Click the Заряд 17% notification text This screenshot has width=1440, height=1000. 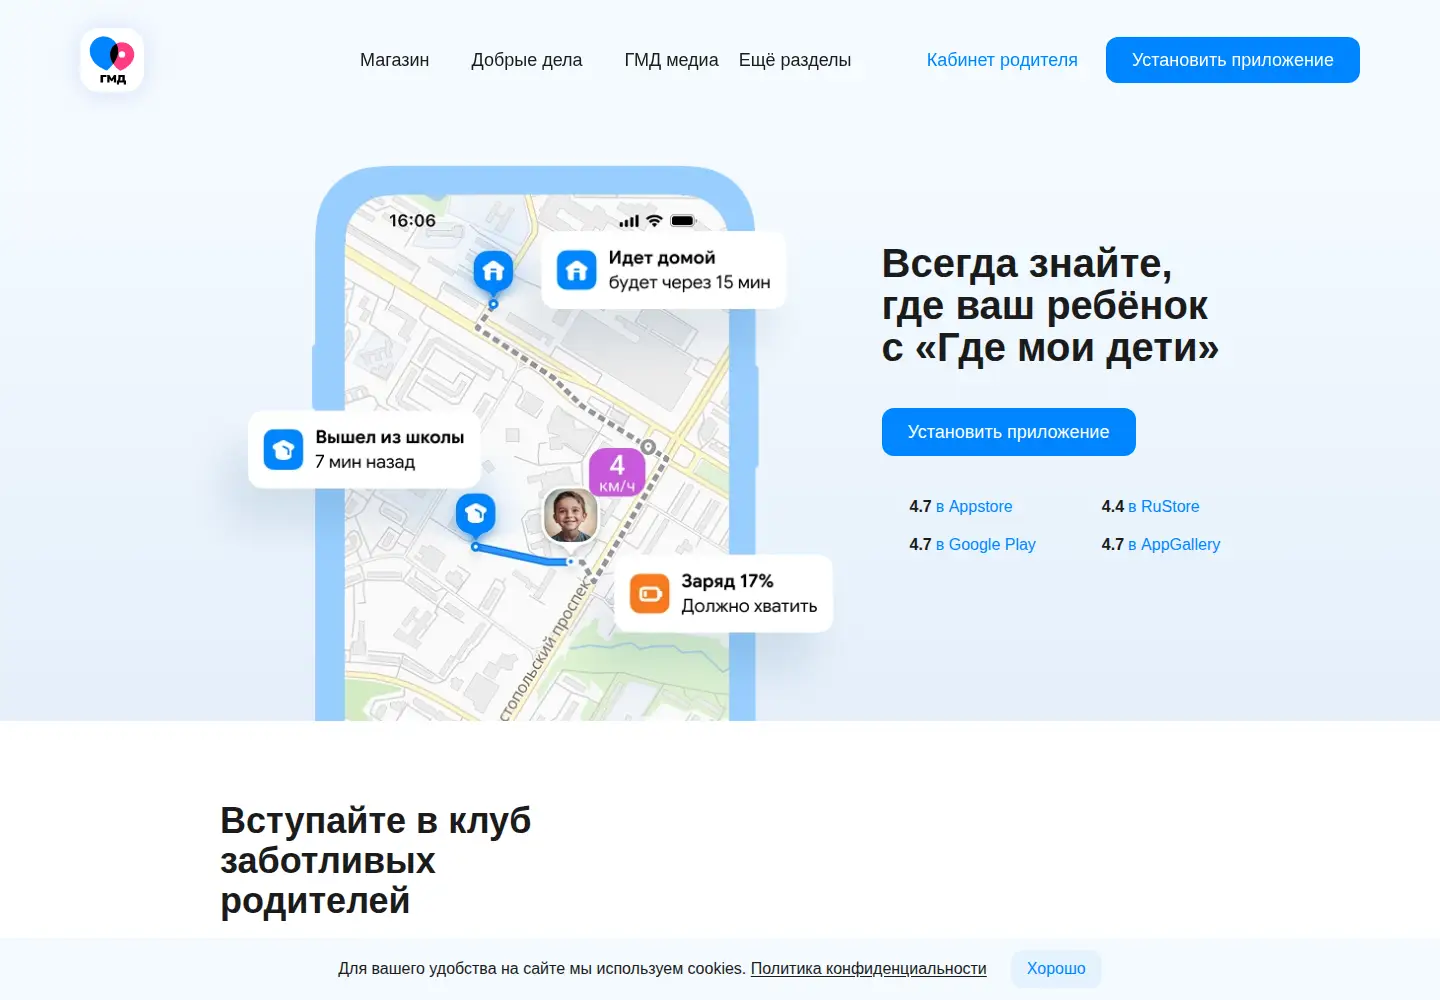[x=727, y=581]
